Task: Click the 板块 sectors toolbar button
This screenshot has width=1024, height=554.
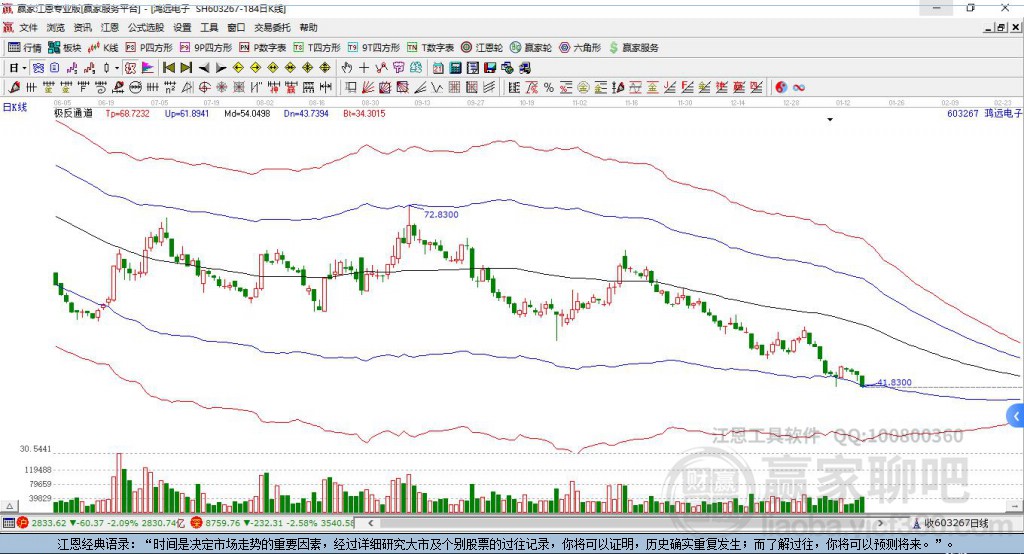Action: click(x=65, y=48)
